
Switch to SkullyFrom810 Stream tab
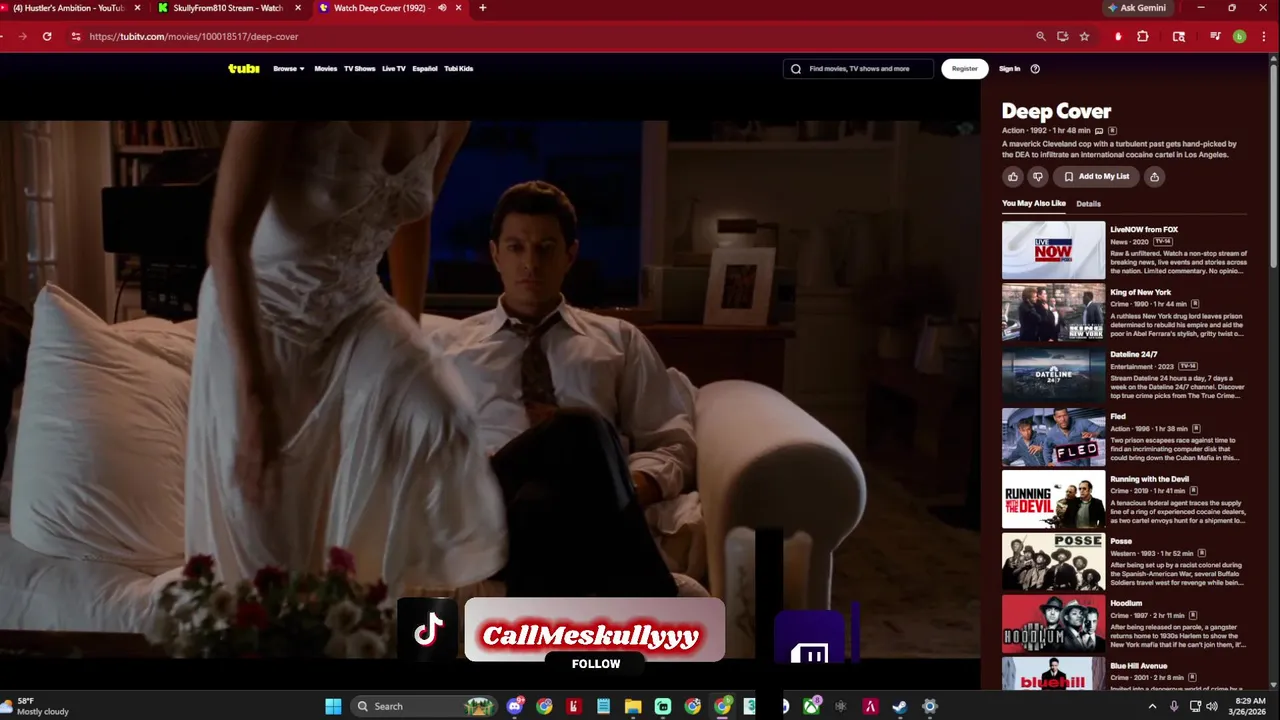tap(228, 8)
